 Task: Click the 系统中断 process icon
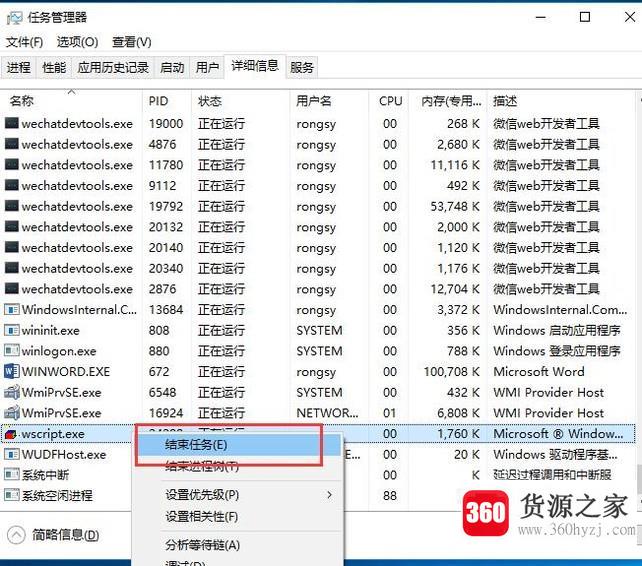[11, 474]
